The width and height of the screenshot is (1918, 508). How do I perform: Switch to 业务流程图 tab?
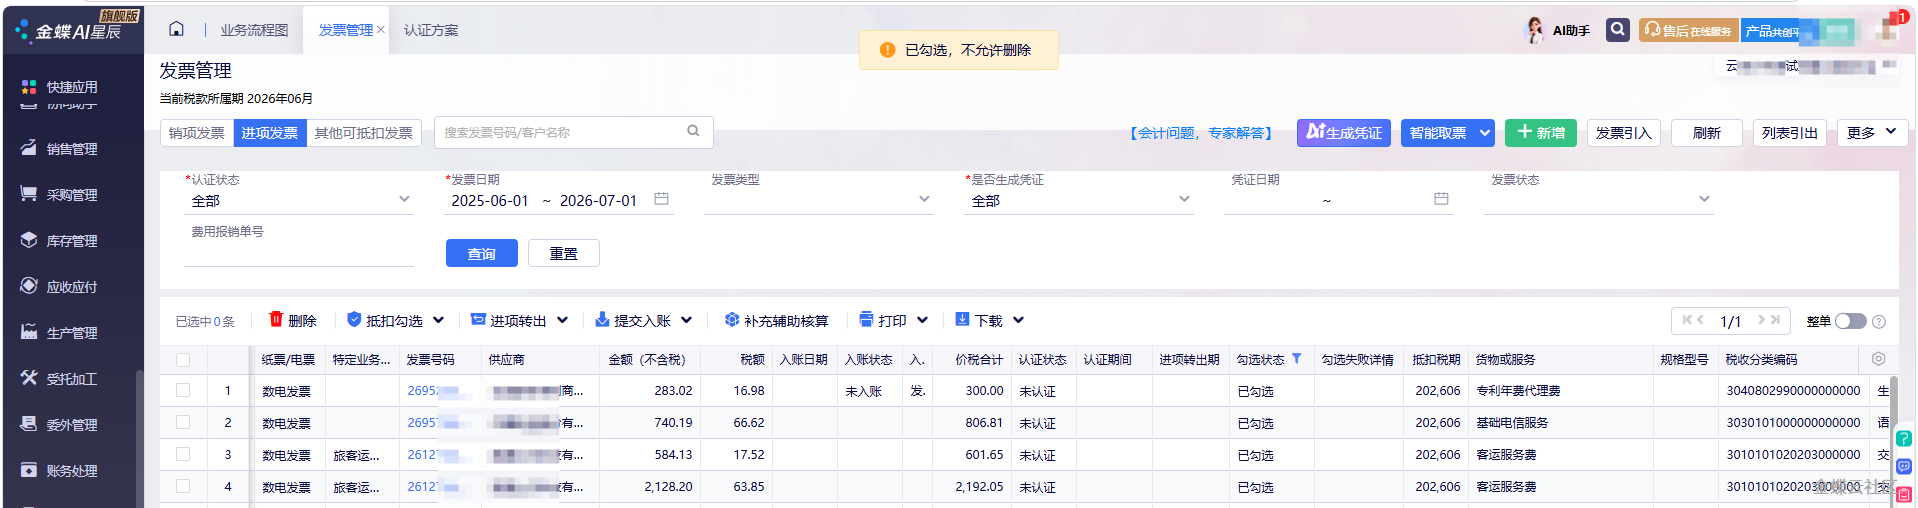254,30
